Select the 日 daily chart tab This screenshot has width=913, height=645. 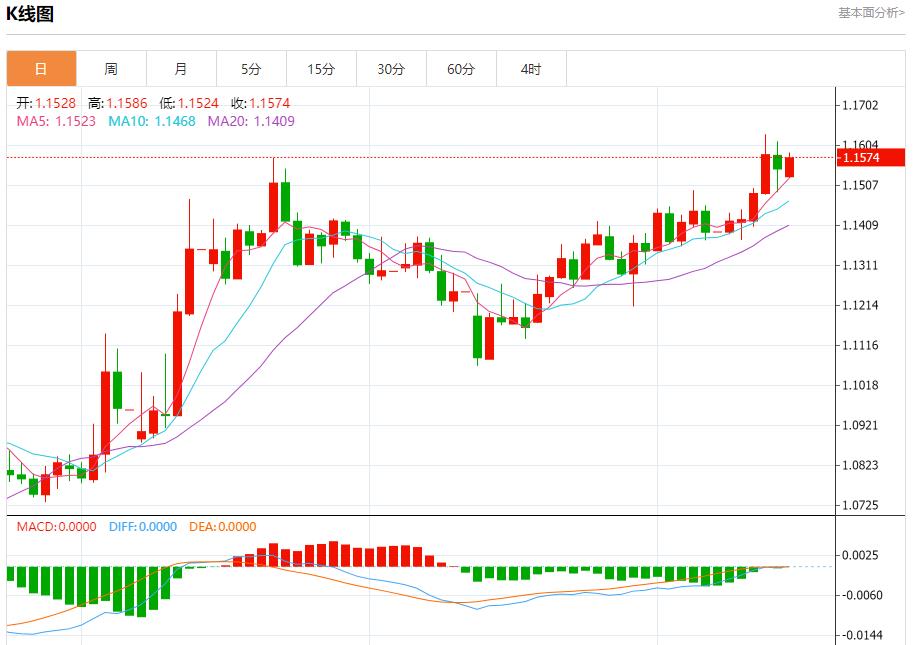(x=41, y=69)
